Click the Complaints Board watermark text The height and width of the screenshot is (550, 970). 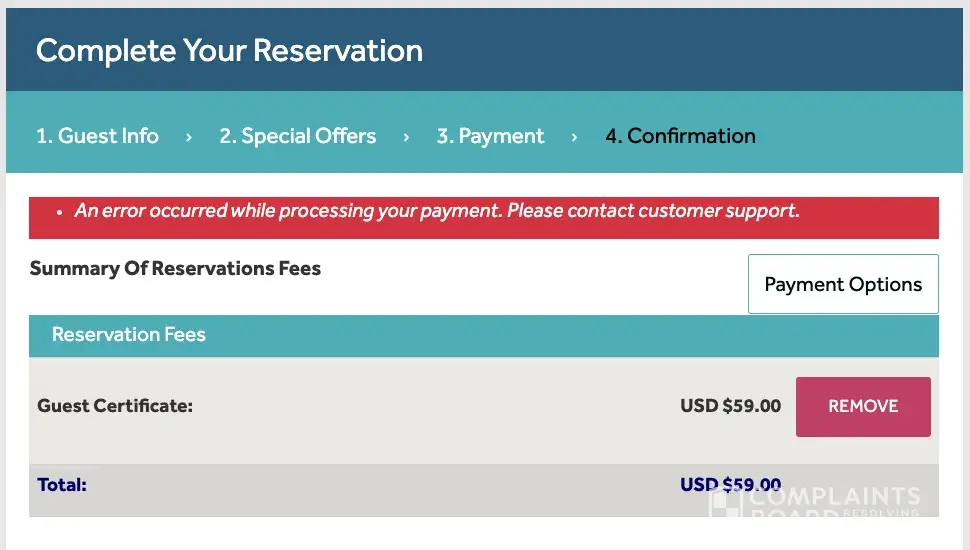click(835, 497)
